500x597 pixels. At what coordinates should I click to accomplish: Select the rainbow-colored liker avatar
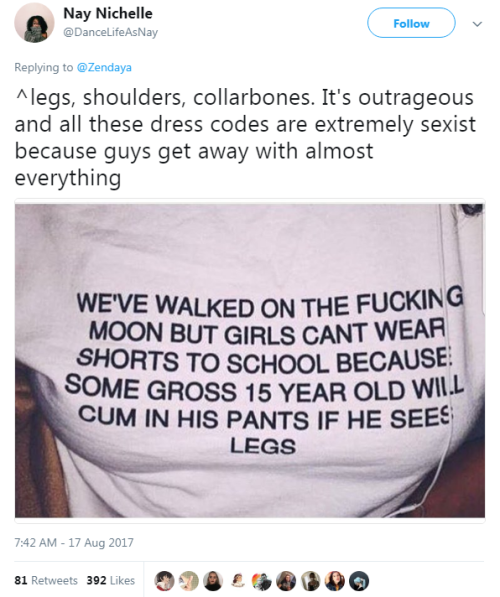(x=262, y=581)
